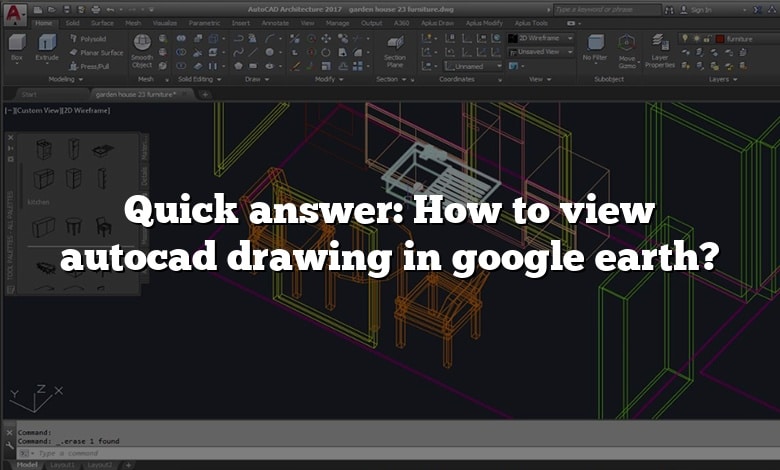This screenshot has height=470, width=780.
Task: Click the command line input field
Action: [x=398, y=453]
